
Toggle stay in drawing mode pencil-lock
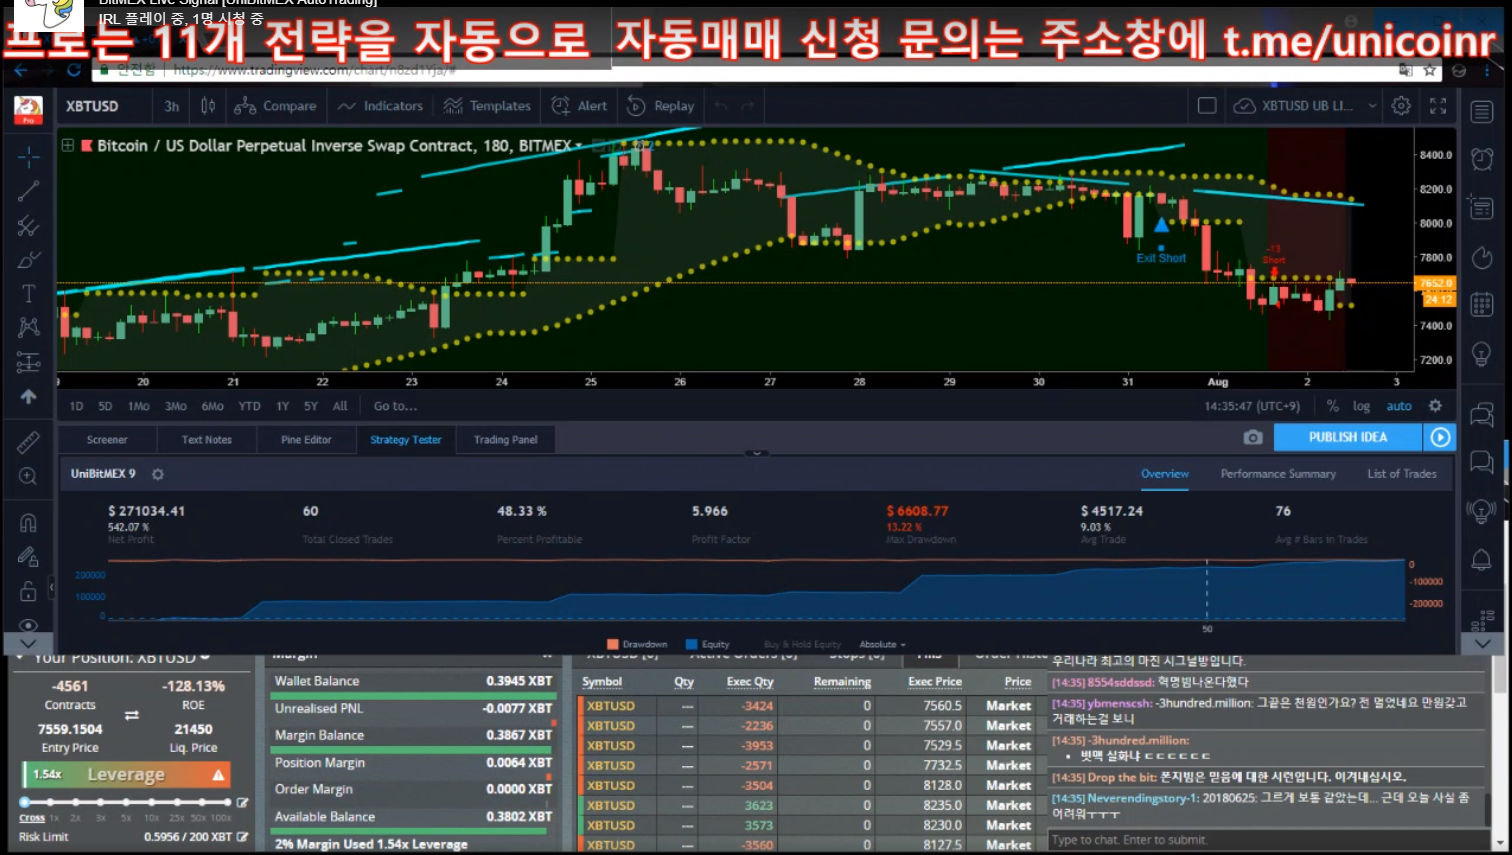28,557
